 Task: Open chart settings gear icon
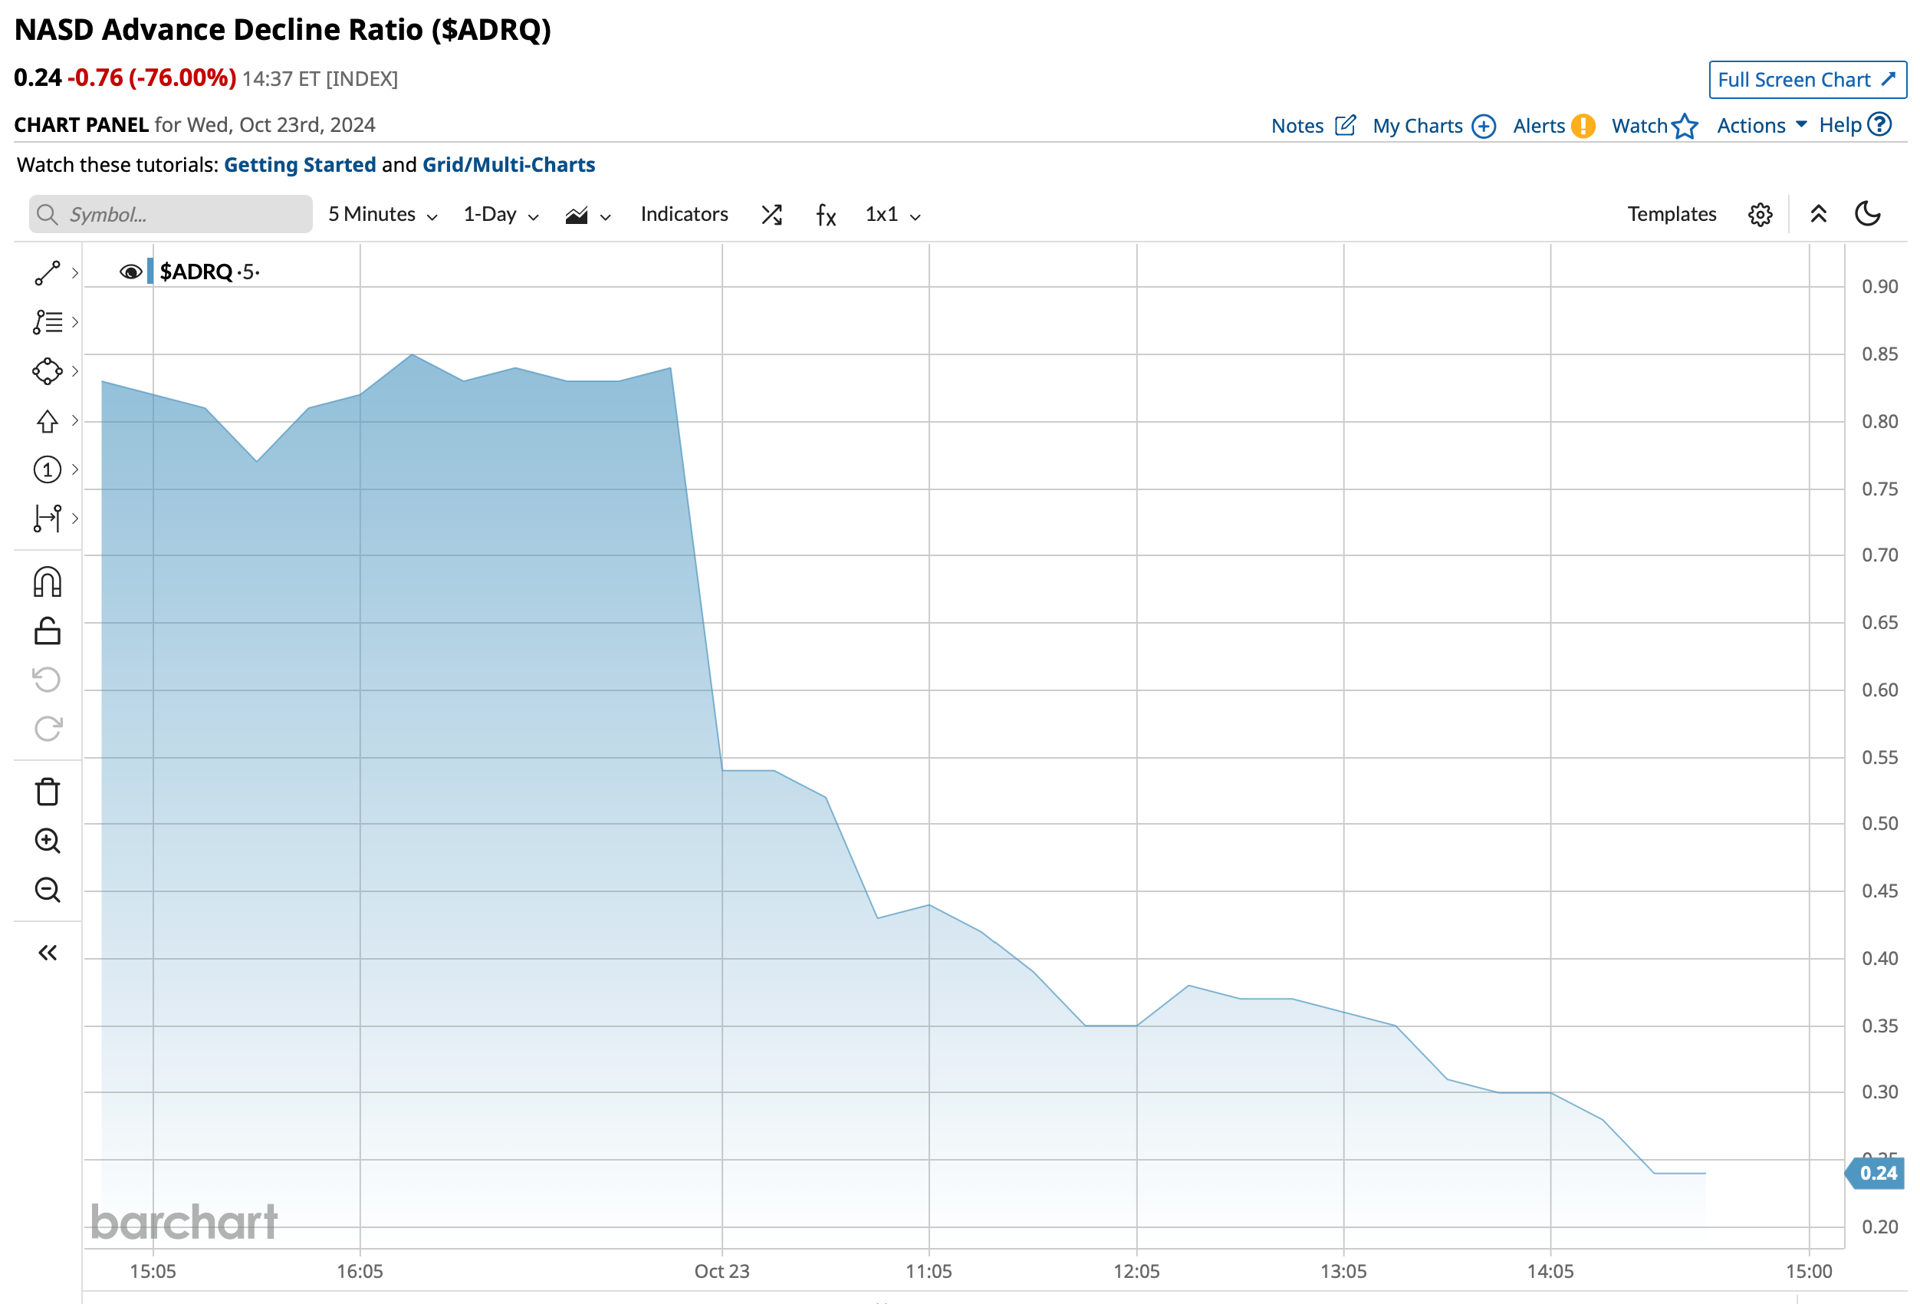(x=1760, y=214)
